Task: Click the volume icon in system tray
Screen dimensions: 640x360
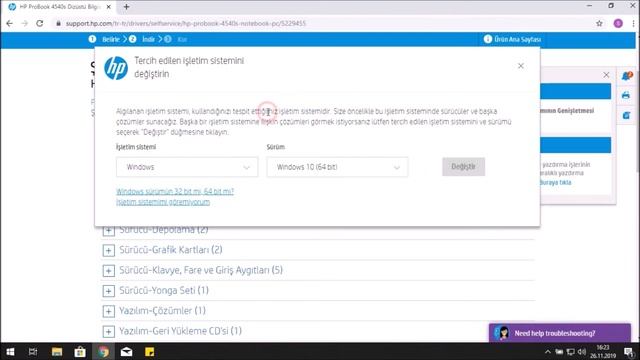Action: point(582,352)
